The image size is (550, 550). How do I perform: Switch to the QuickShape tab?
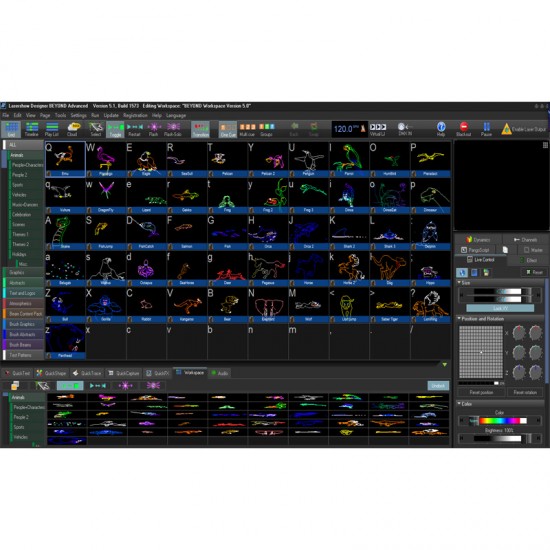(x=51, y=373)
